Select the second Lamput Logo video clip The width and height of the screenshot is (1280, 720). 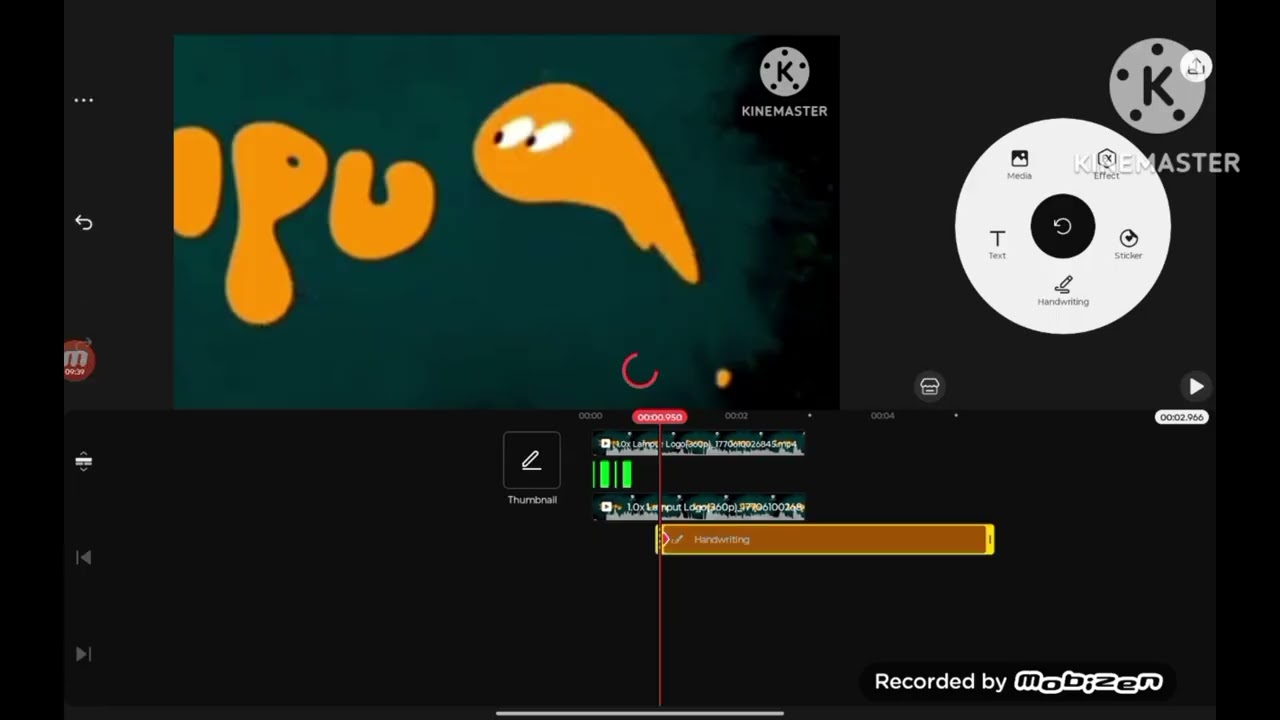[x=699, y=508]
